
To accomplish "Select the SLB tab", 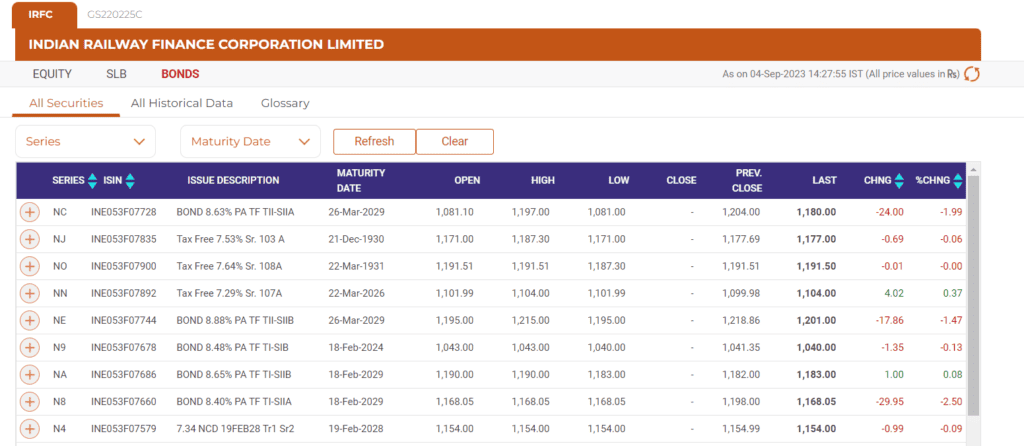I will pos(116,74).
